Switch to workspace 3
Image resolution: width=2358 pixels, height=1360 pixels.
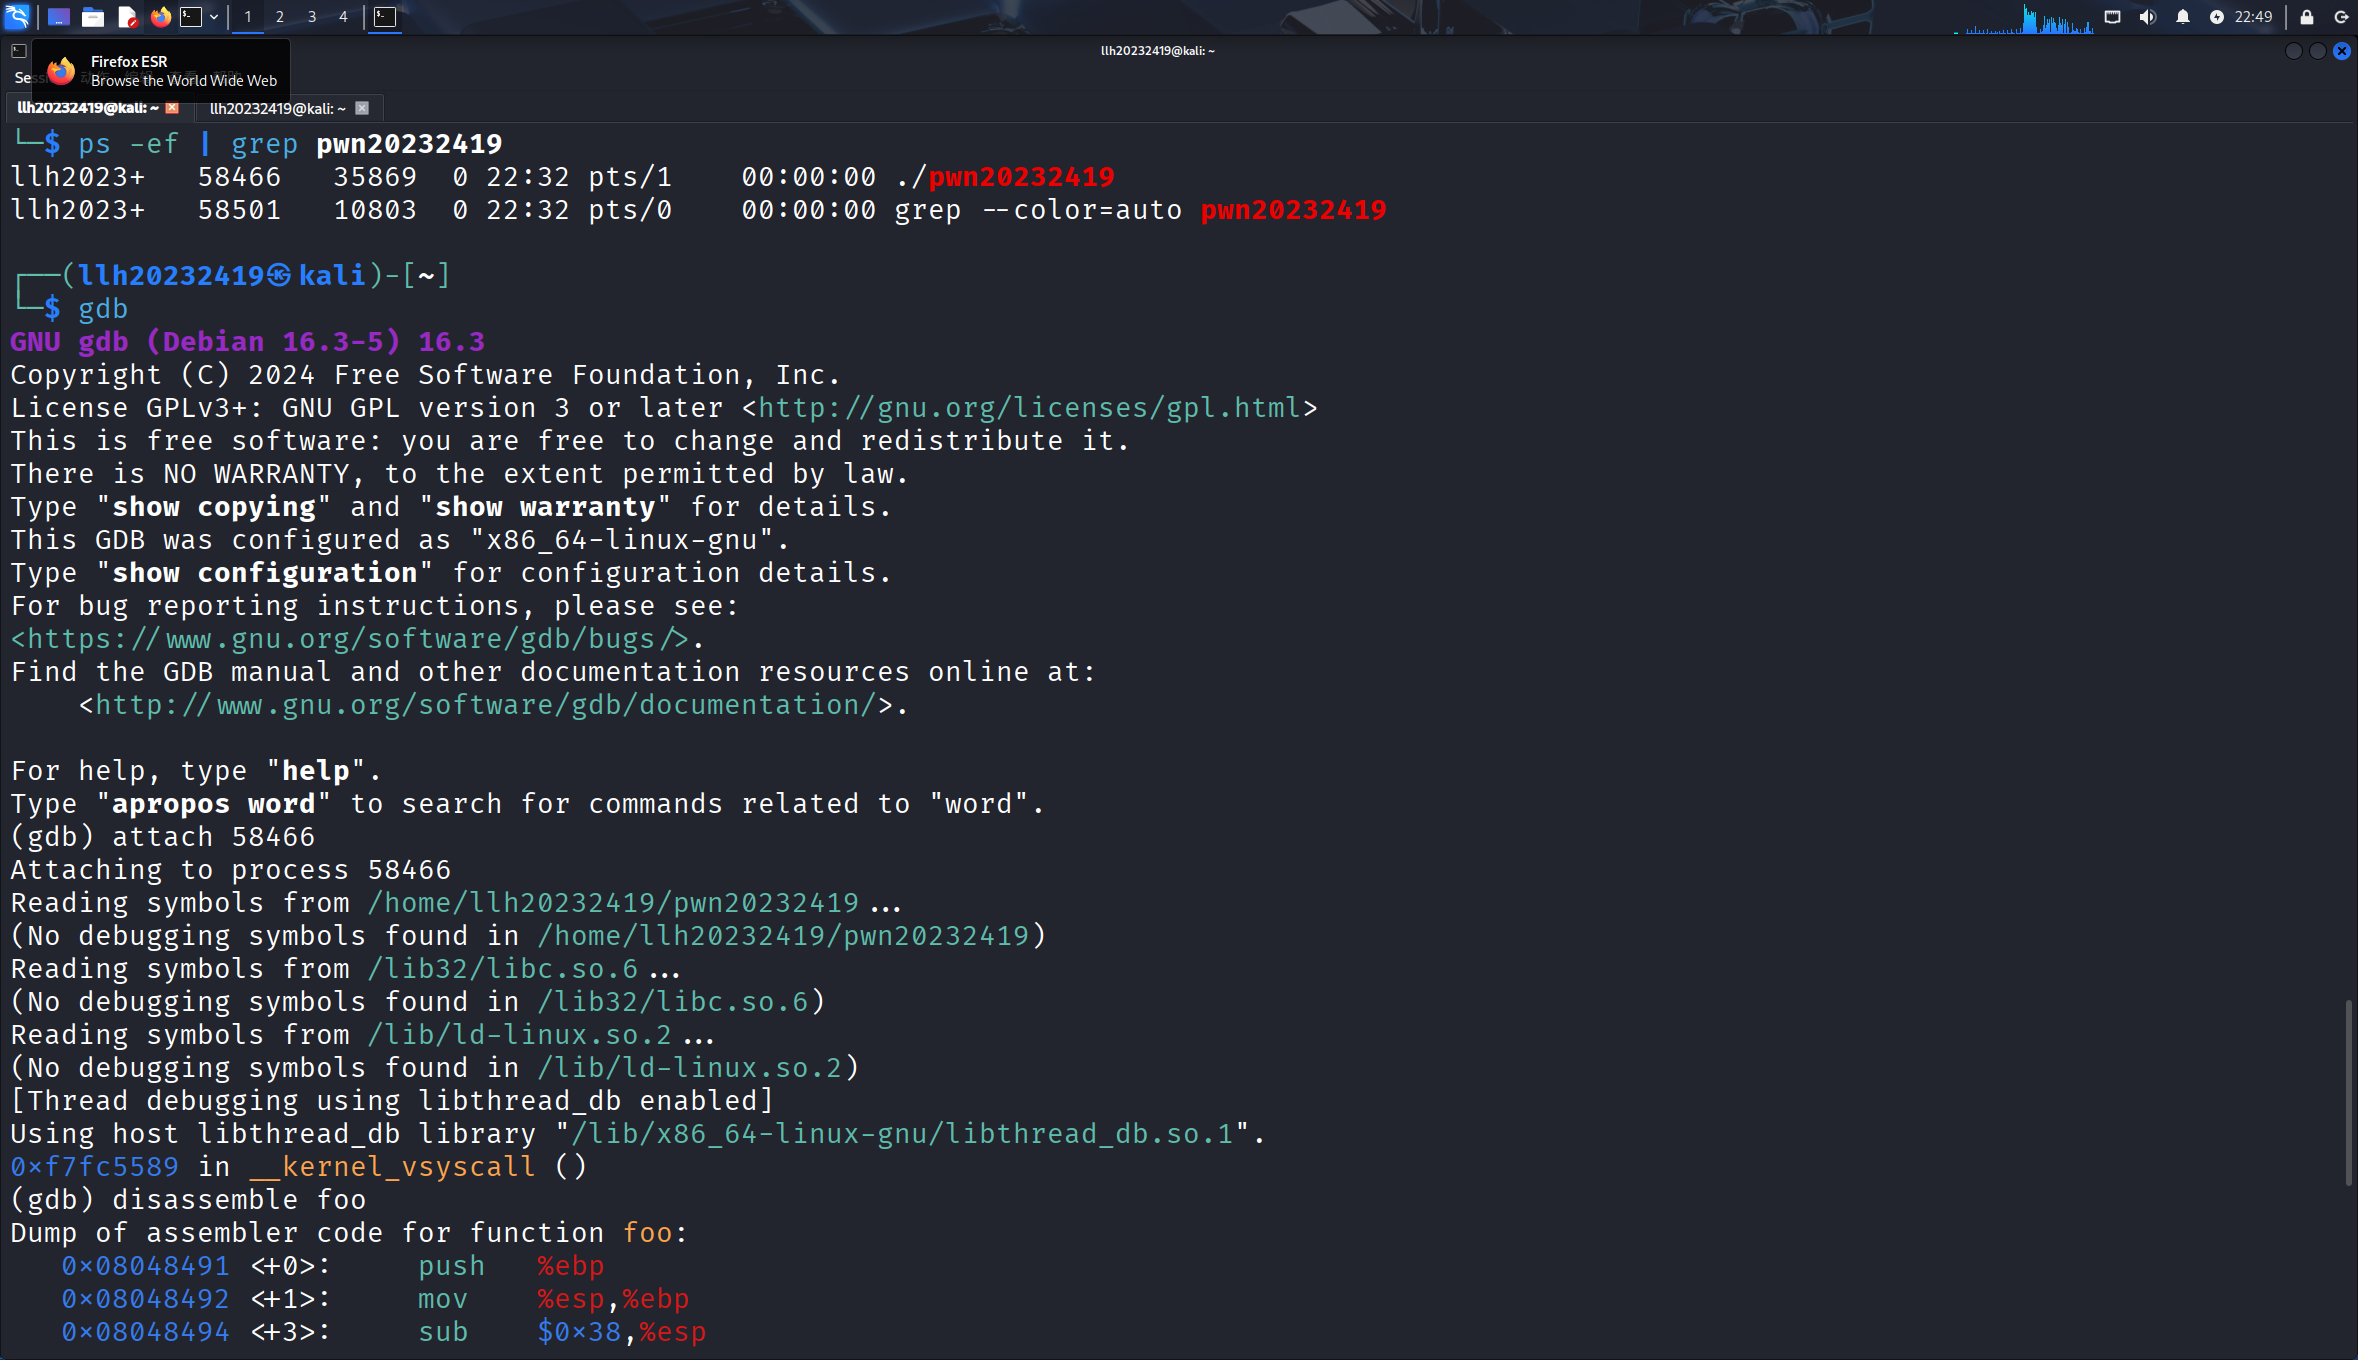point(312,16)
